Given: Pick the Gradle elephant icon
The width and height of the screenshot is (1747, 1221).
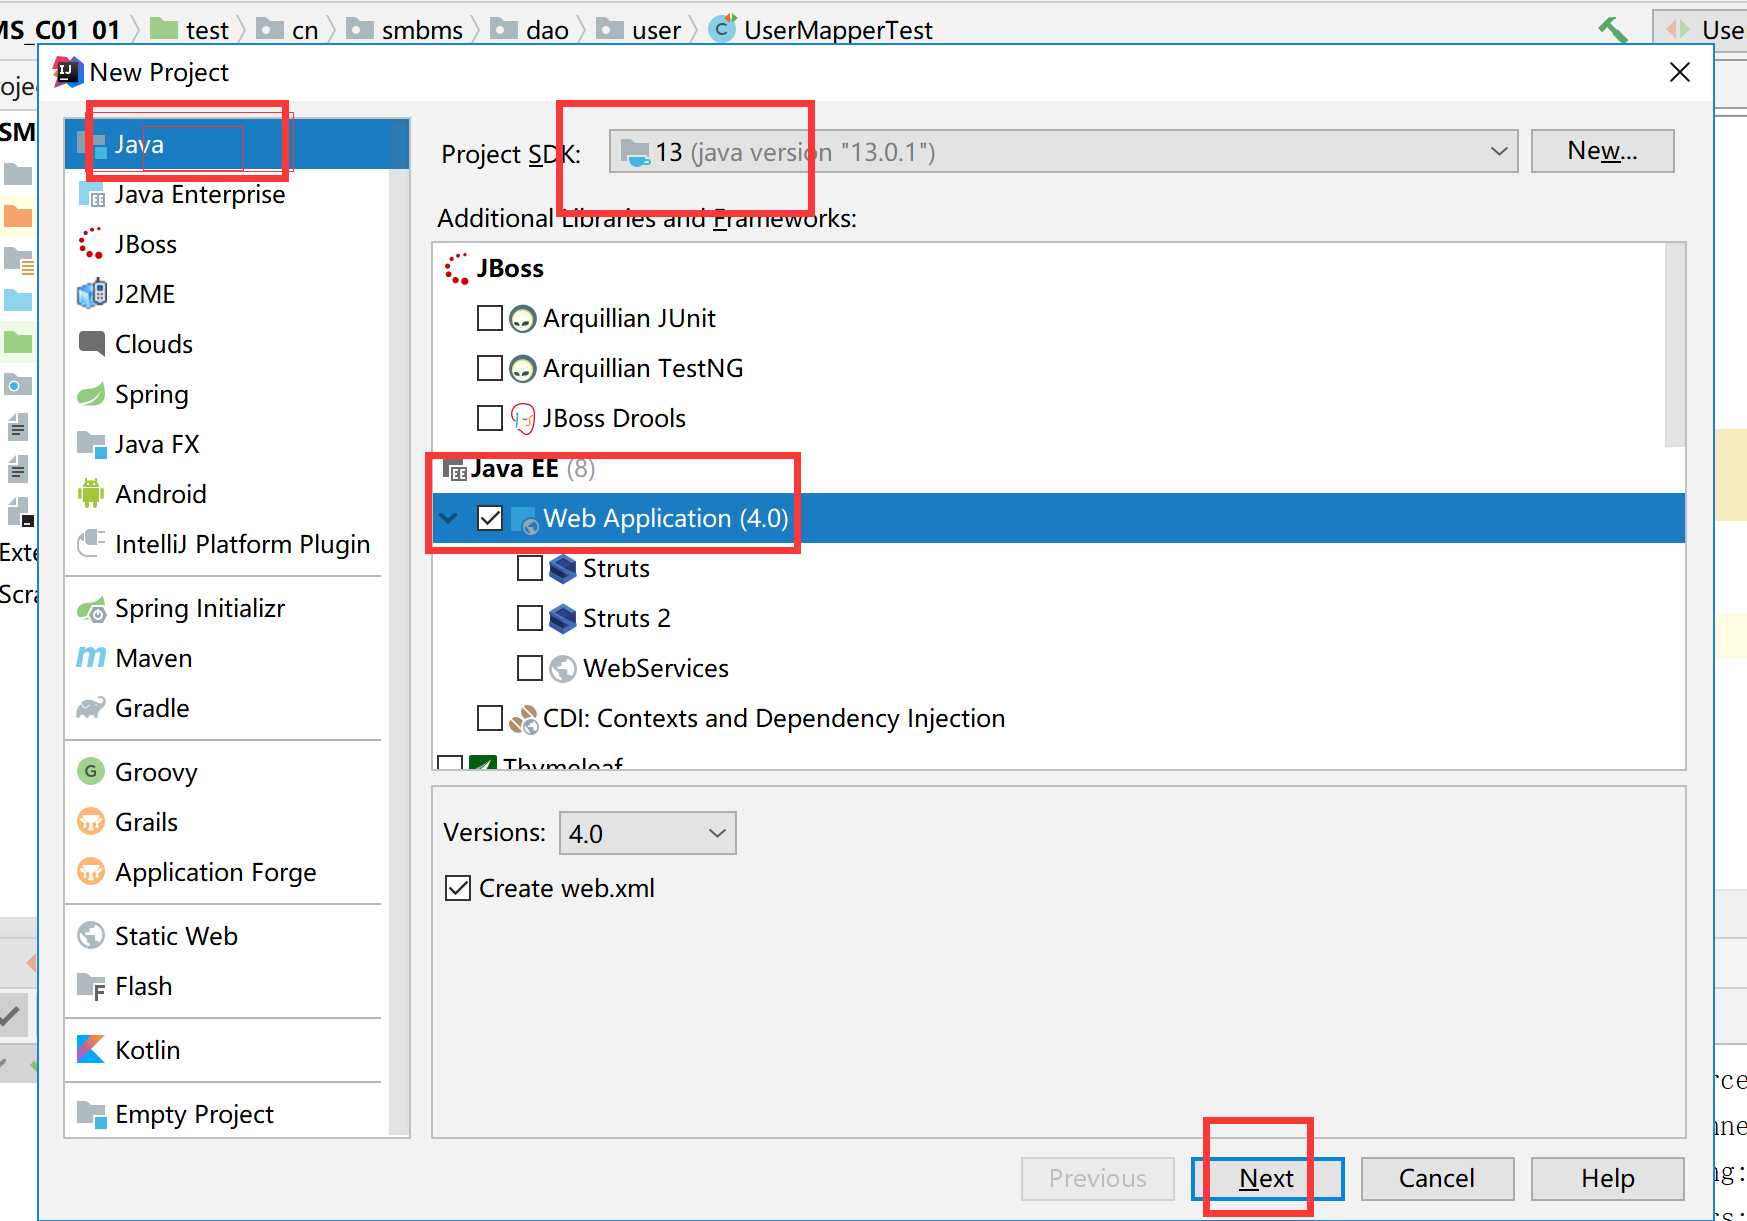Looking at the screenshot, I should [x=91, y=708].
